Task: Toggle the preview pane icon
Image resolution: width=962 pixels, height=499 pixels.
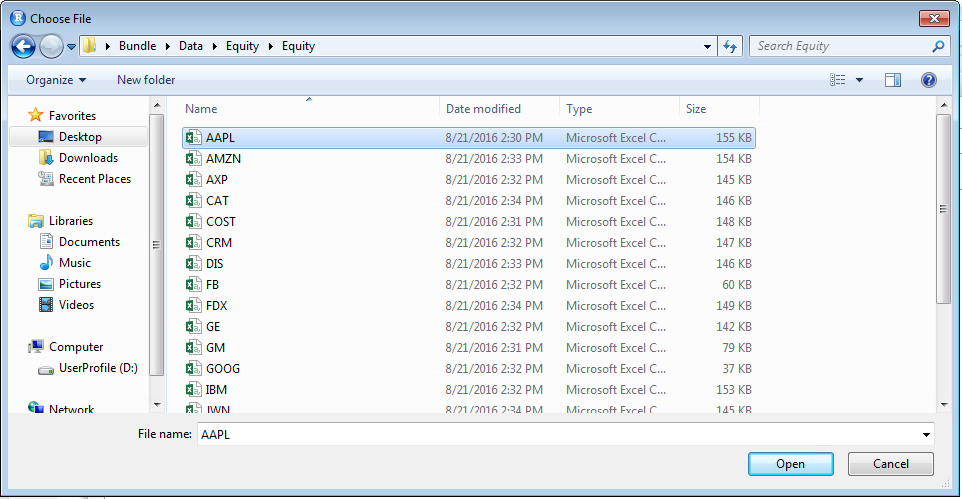Action: pos(893,80)
